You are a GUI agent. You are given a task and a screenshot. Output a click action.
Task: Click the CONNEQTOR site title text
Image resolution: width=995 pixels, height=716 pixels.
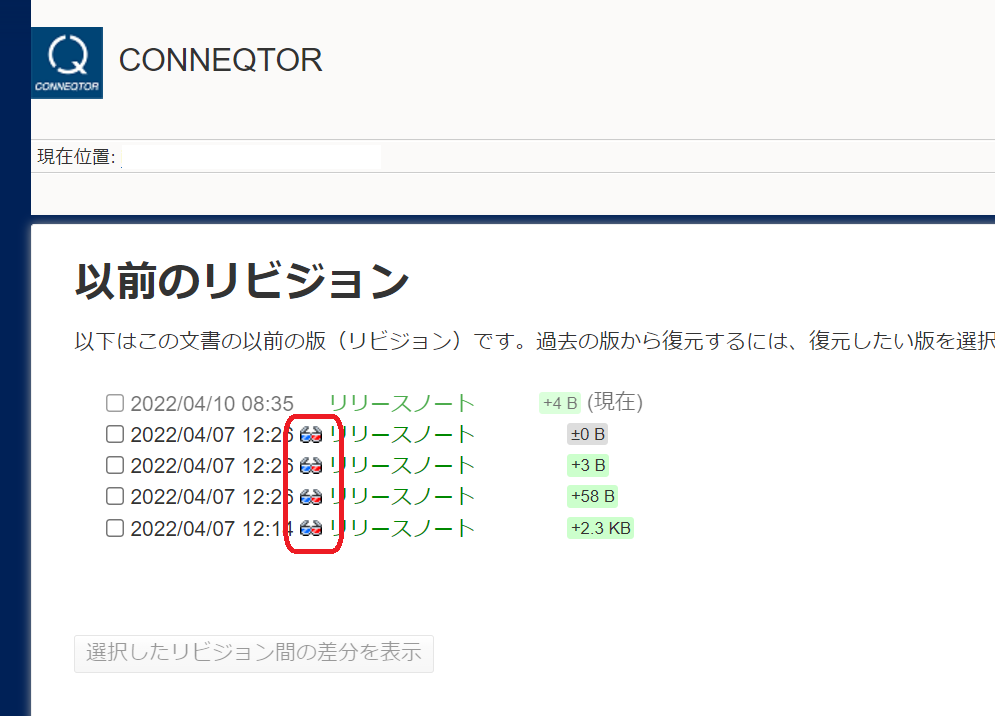click(220, 60)
